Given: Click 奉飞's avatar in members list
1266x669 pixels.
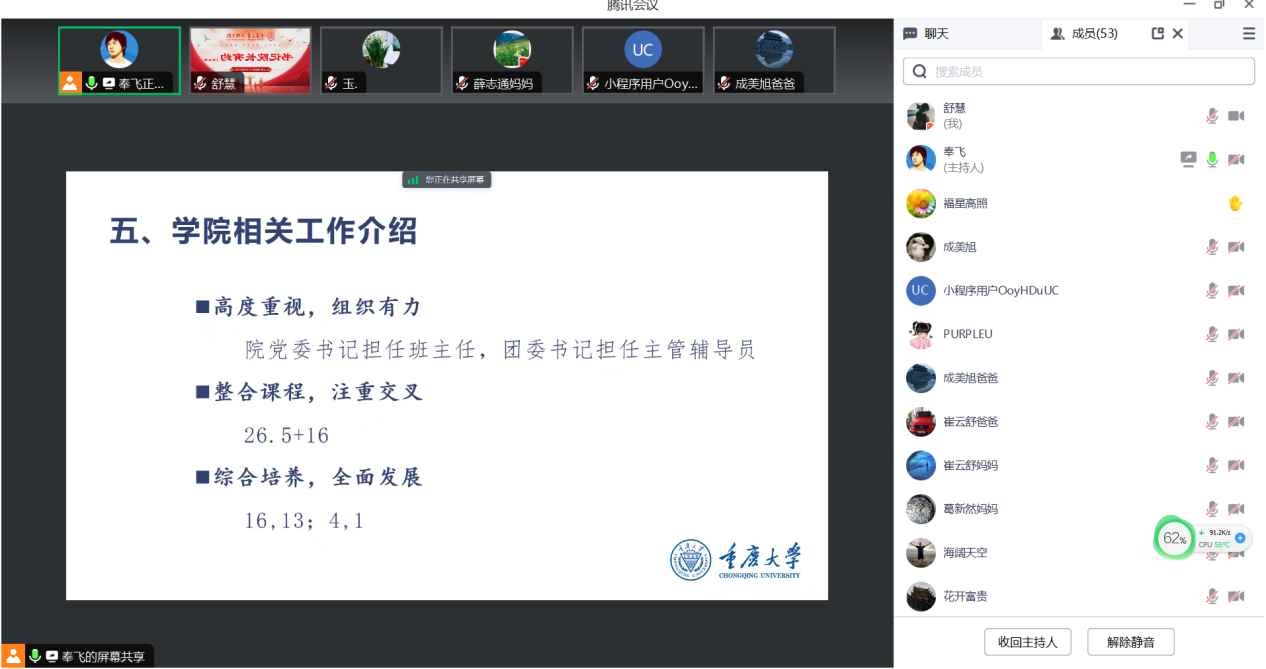Looking at the screenshot, I should tap(921, 159).
